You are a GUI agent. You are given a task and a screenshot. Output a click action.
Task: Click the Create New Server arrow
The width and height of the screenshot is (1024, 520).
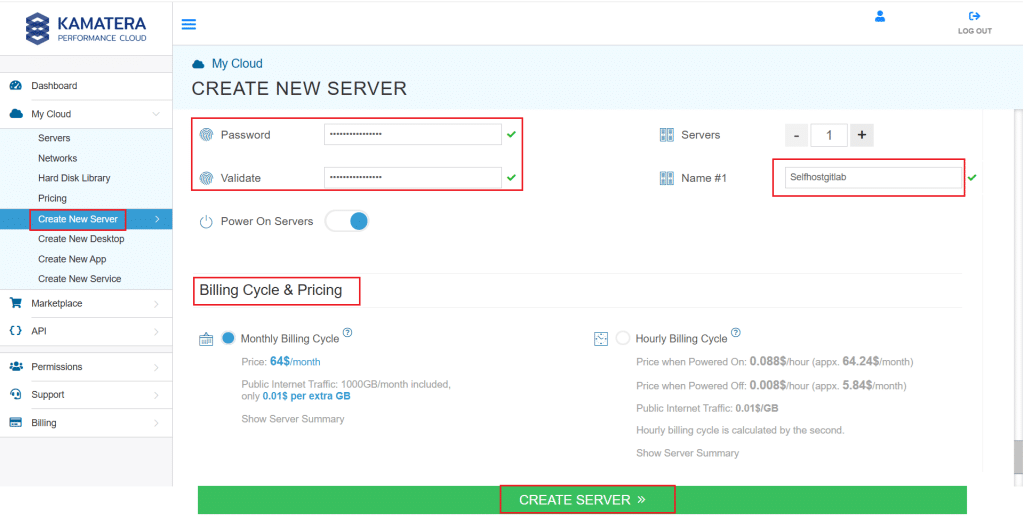tap(157, 219)
